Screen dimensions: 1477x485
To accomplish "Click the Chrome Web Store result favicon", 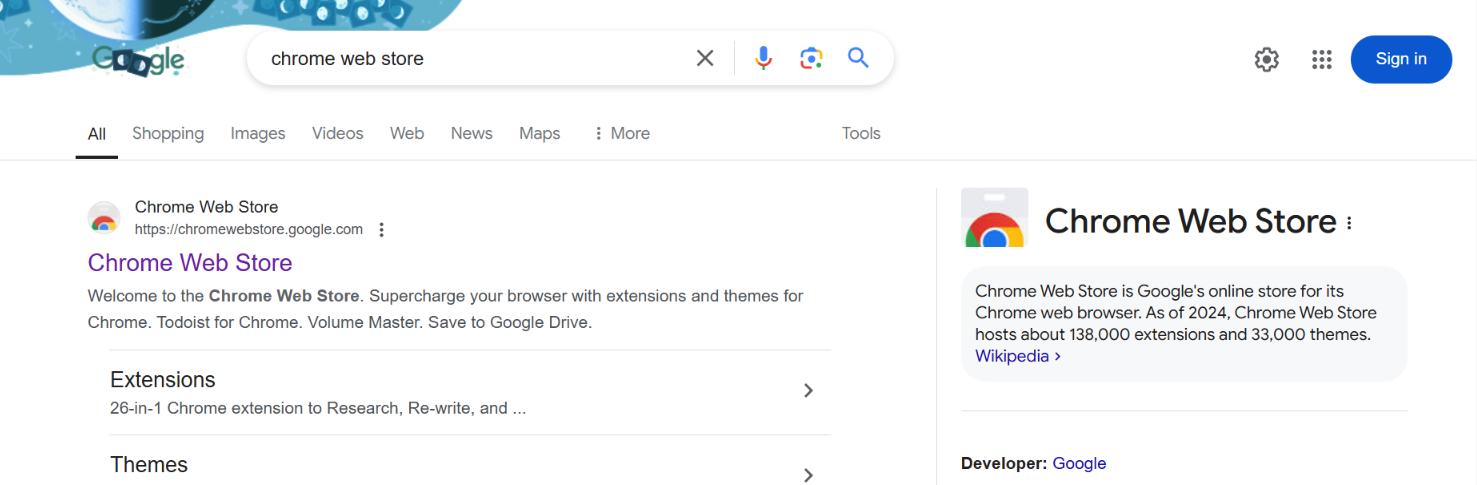I will click(x=104, y=217).
